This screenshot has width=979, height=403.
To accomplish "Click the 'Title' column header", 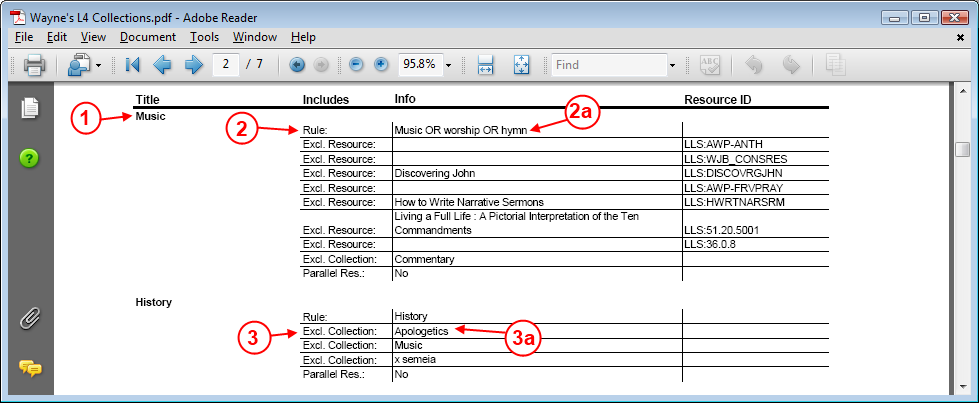I will click(x=147, y=99).
